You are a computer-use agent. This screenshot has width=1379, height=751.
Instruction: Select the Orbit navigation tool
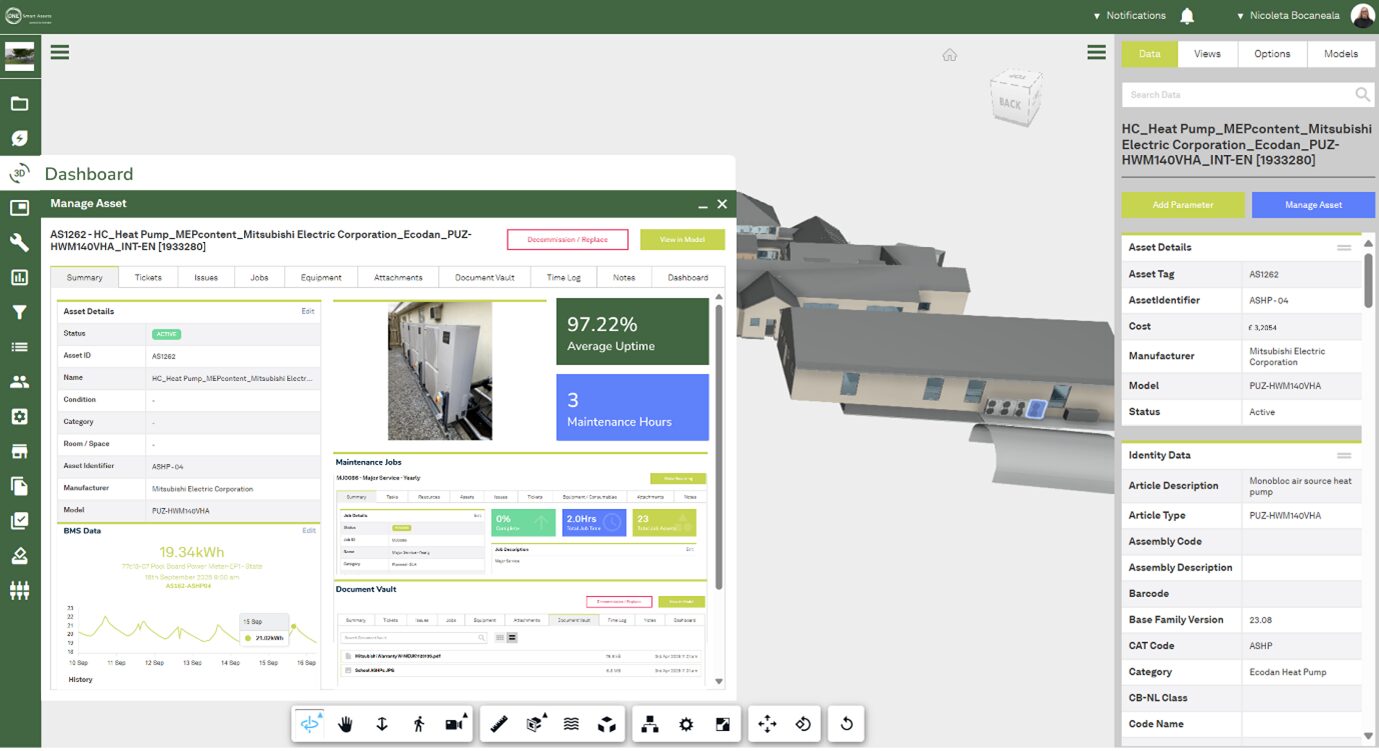[310, 723]
